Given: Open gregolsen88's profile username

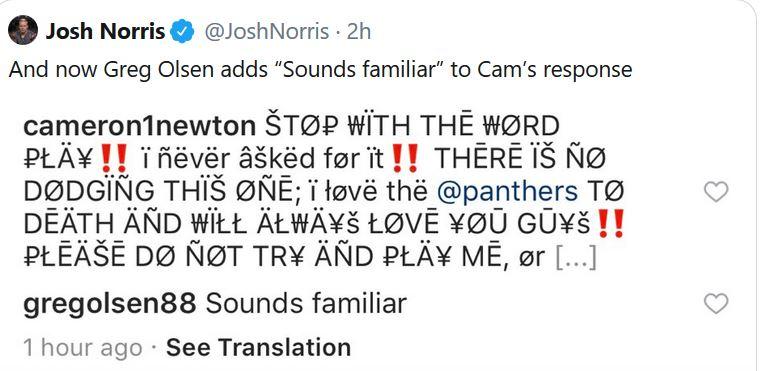Looking at the screenshot, I should 110,305.
